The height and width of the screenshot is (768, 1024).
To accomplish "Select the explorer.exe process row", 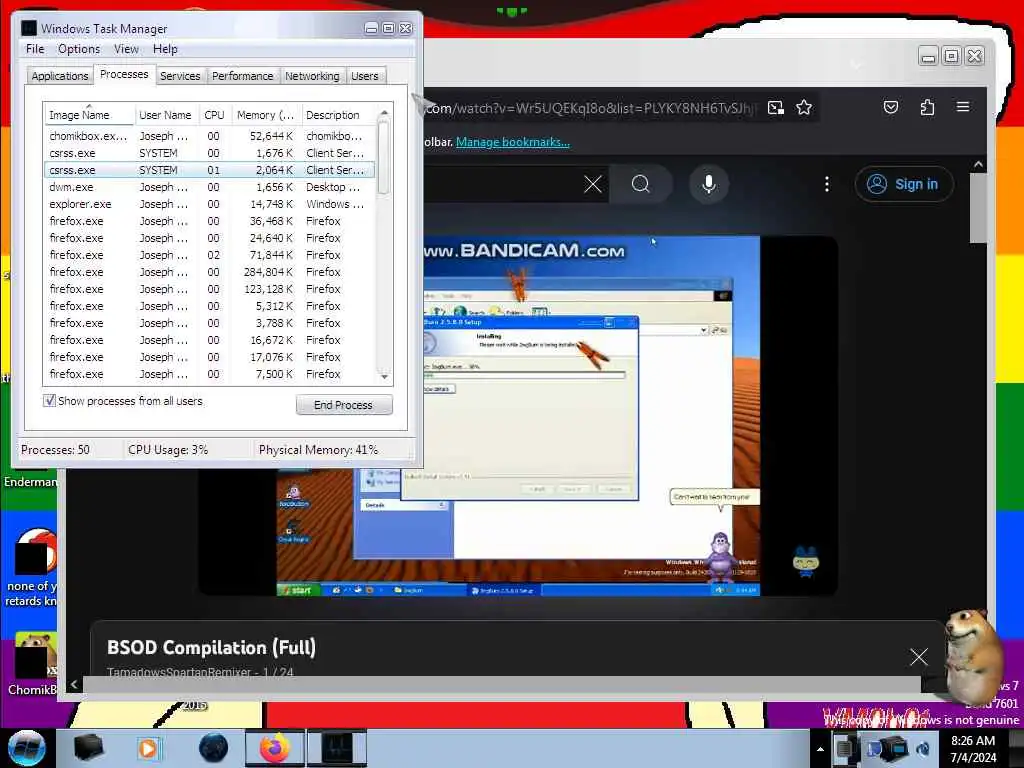I will (x=209, y=204).
